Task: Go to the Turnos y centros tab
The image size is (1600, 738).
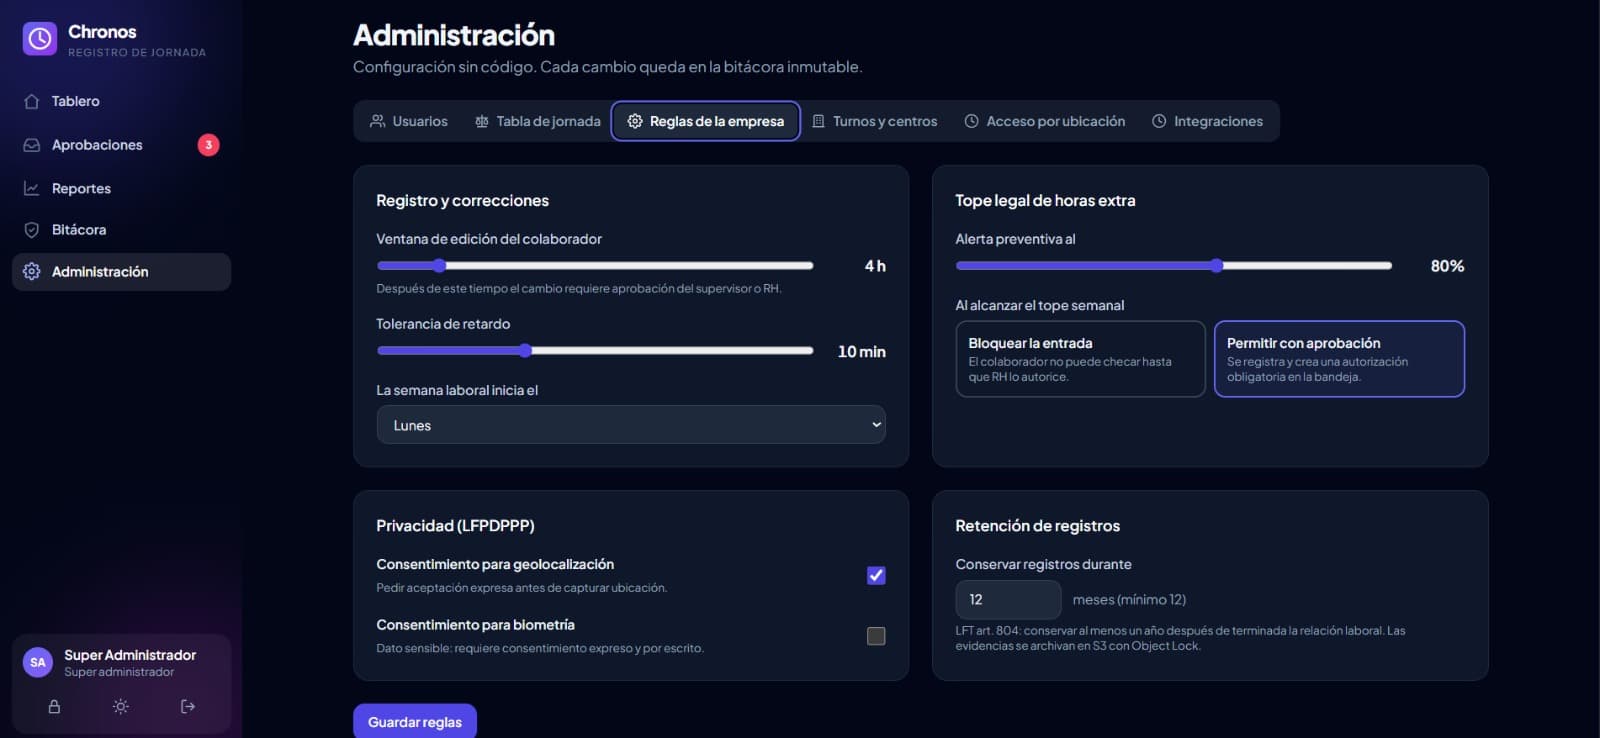Action: click(874, 121)
